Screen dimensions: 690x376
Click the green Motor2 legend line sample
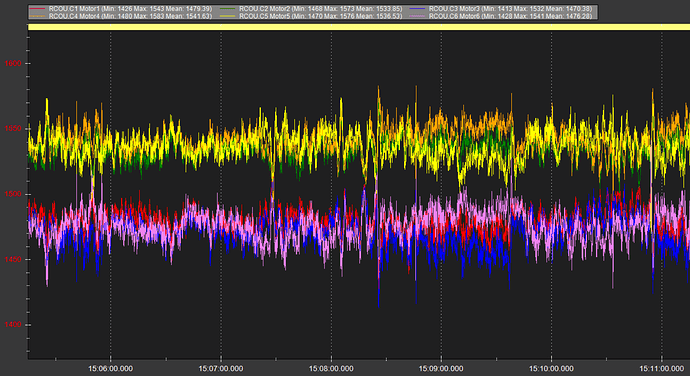(228, 9)
